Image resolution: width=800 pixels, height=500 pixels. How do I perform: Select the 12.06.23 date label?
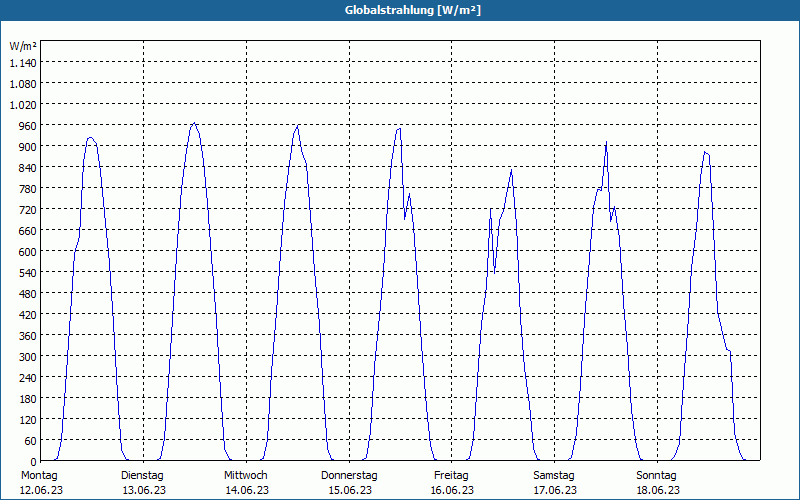41,490
